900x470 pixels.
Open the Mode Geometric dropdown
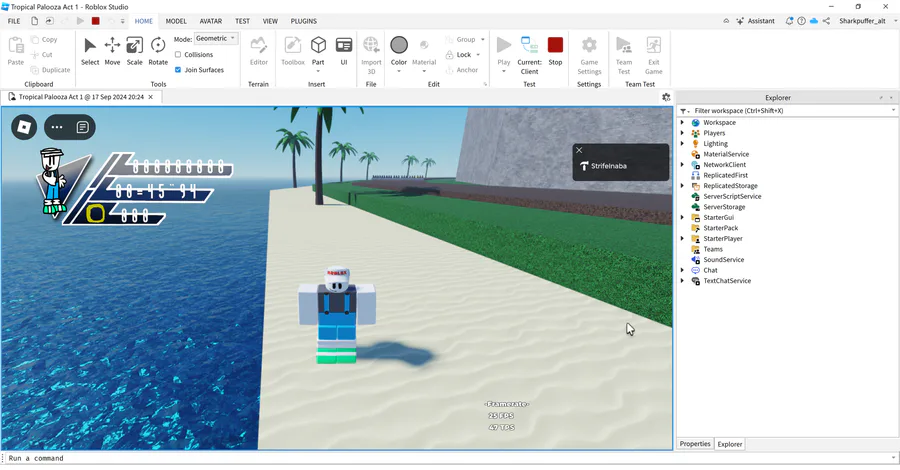[216, 38]
